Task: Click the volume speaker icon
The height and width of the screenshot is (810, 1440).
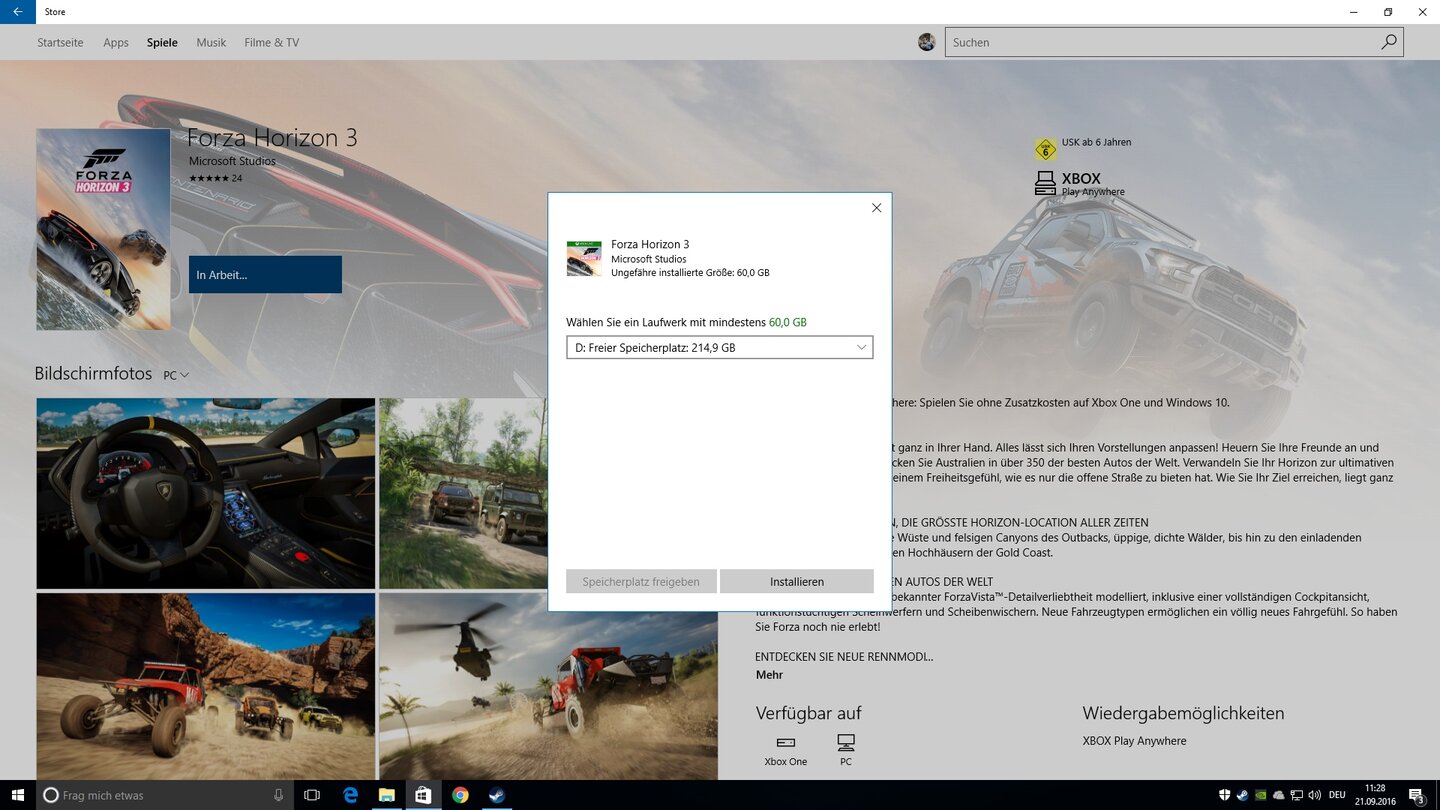Action: coord(1314,795)
